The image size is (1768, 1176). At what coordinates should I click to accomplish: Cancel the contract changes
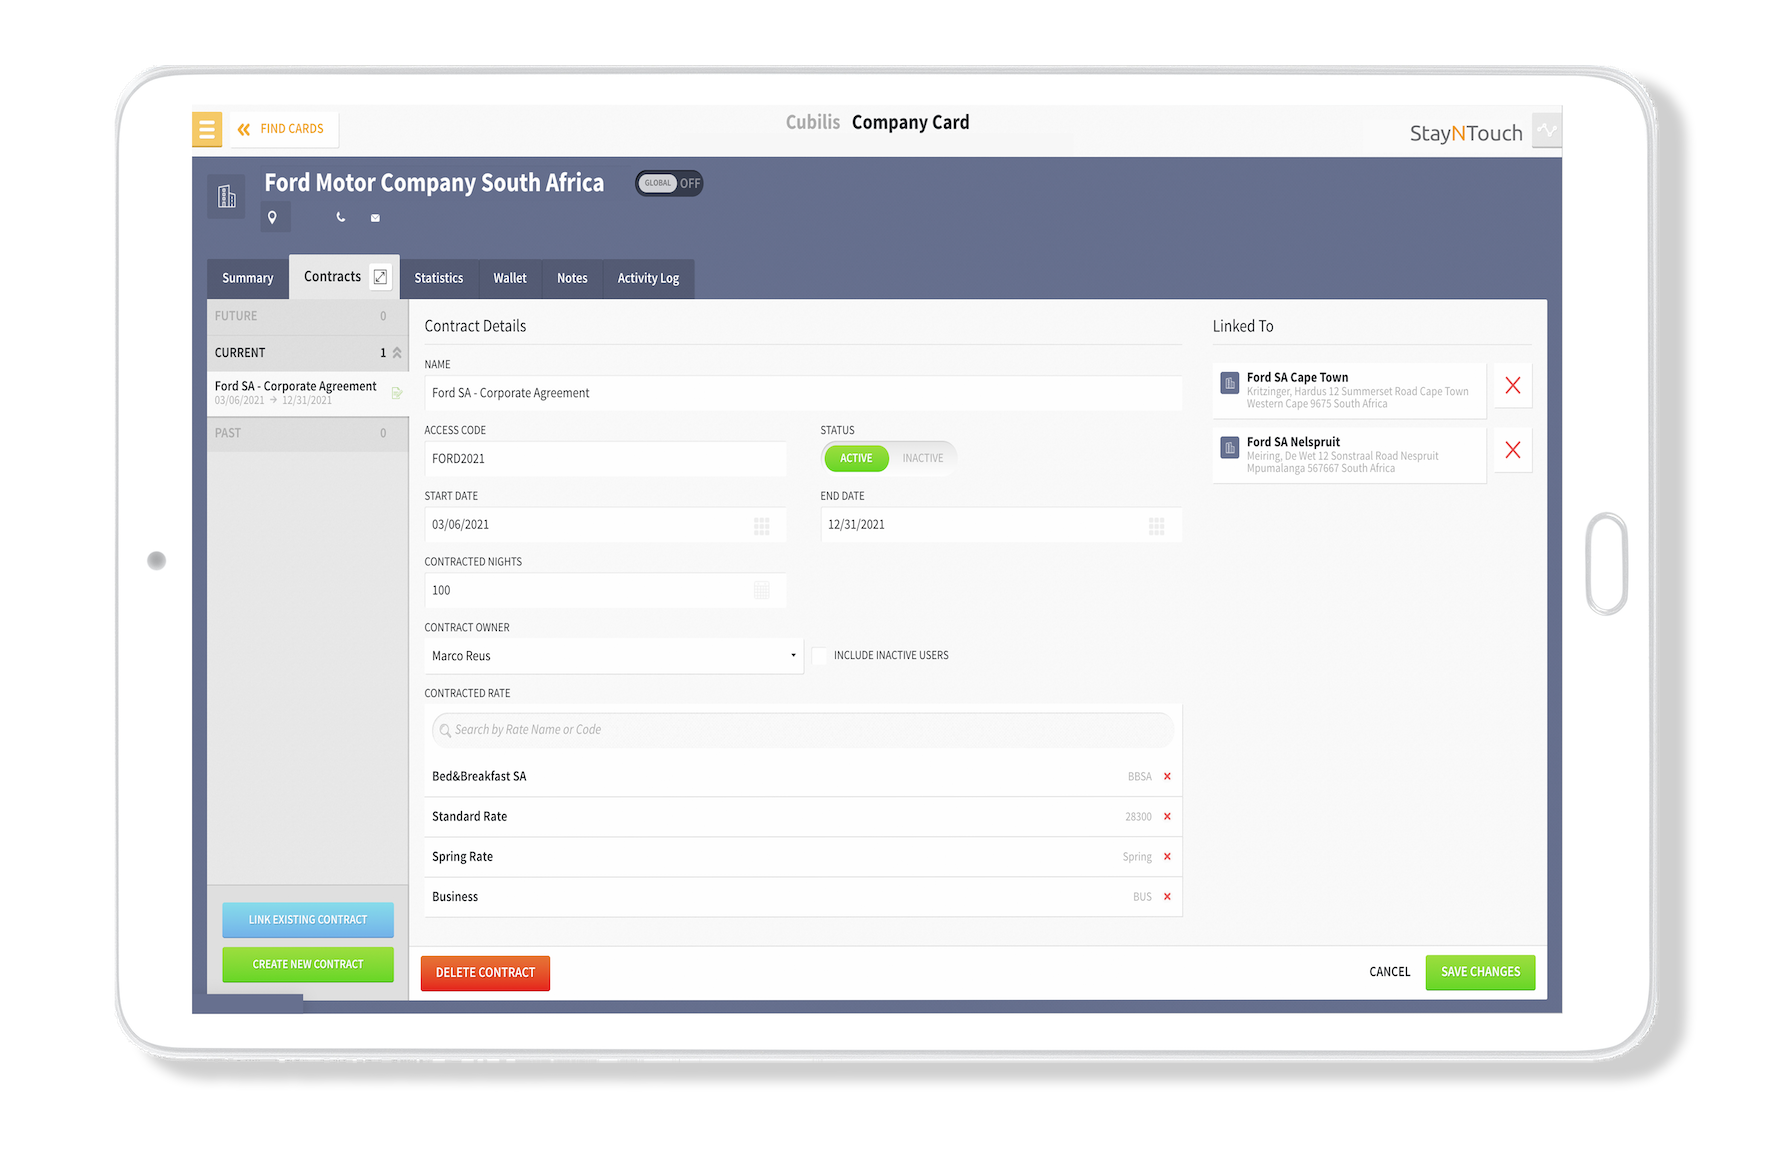(1389, 972)
